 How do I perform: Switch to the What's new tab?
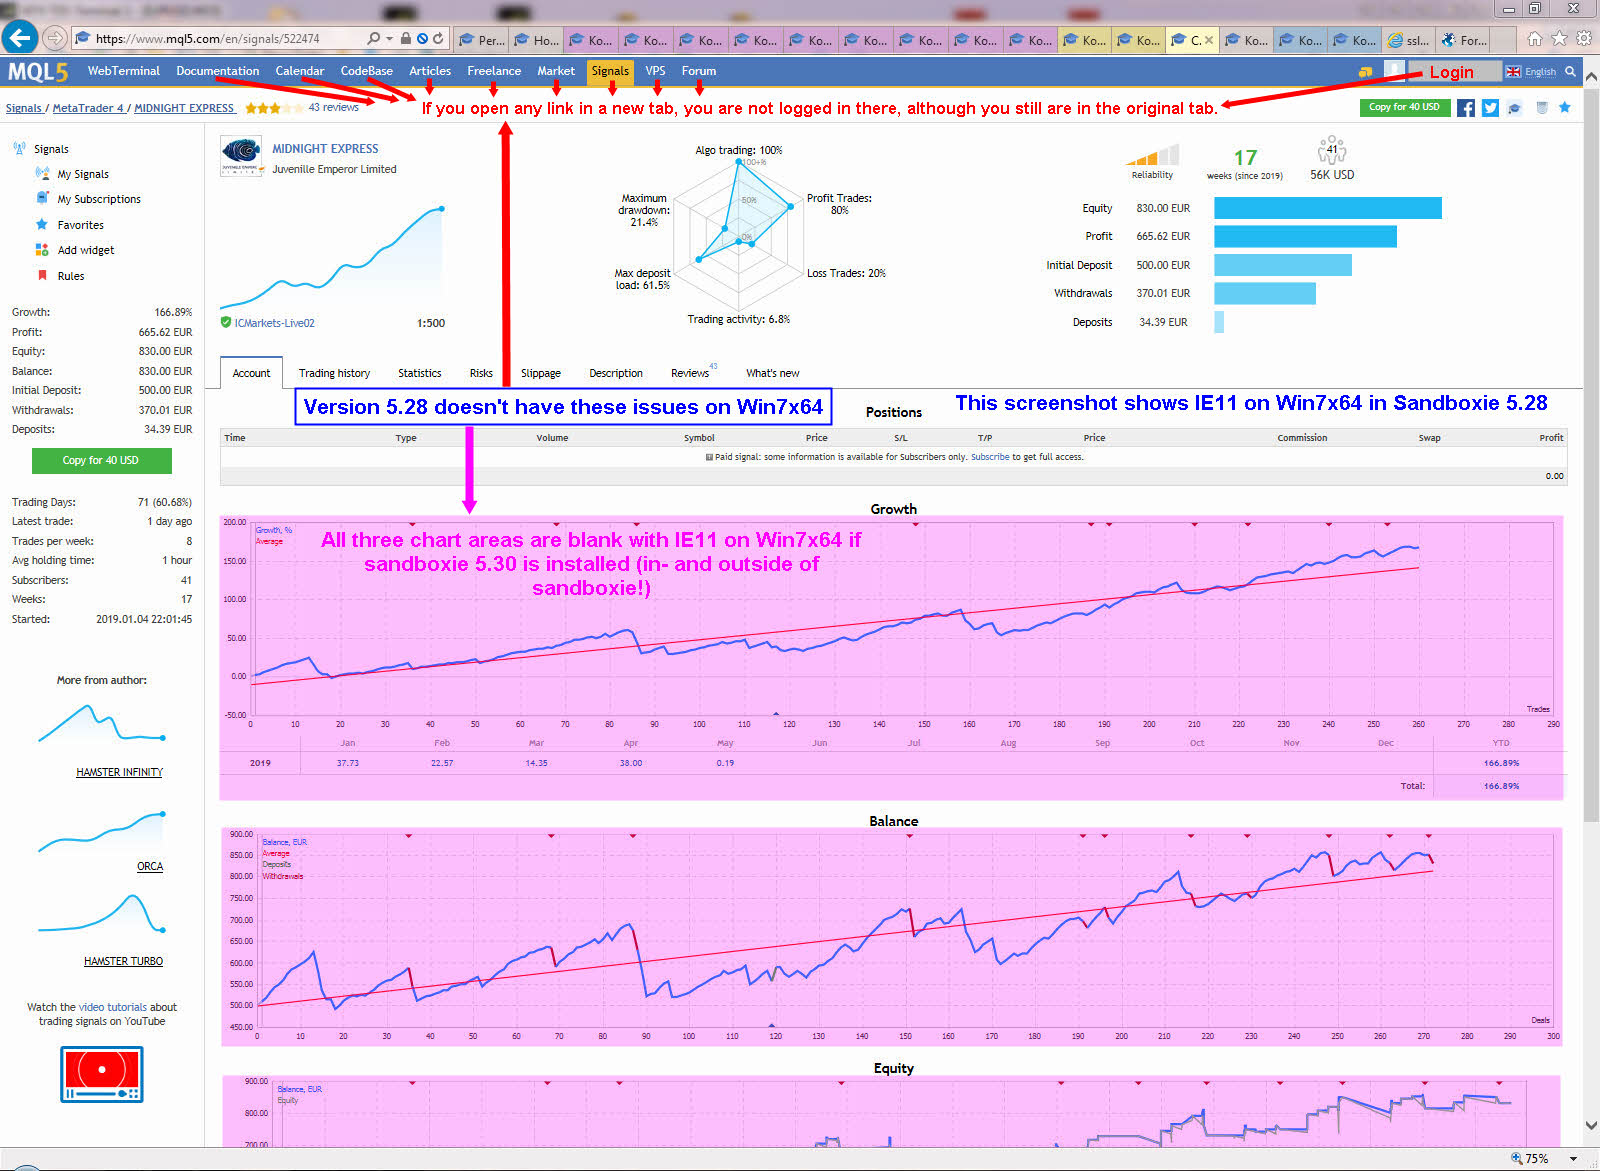click(773, 373)
